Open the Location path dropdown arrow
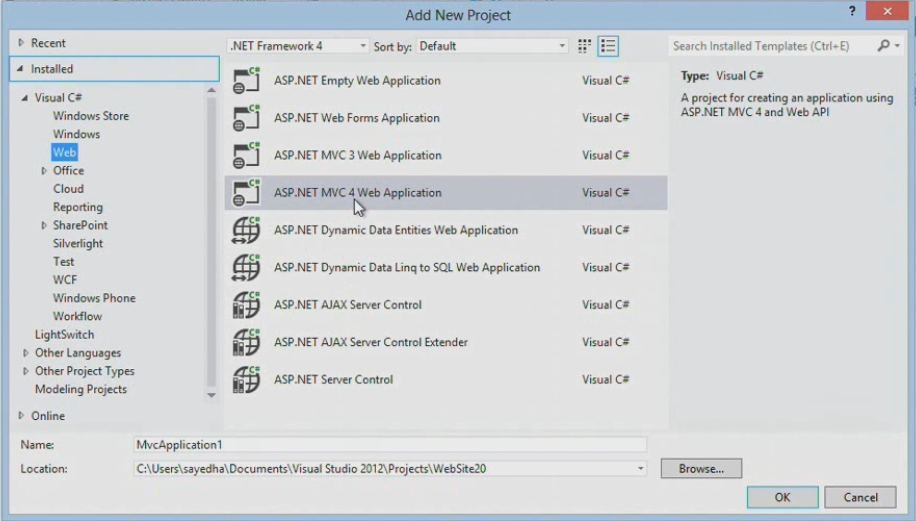 (640, 468)
